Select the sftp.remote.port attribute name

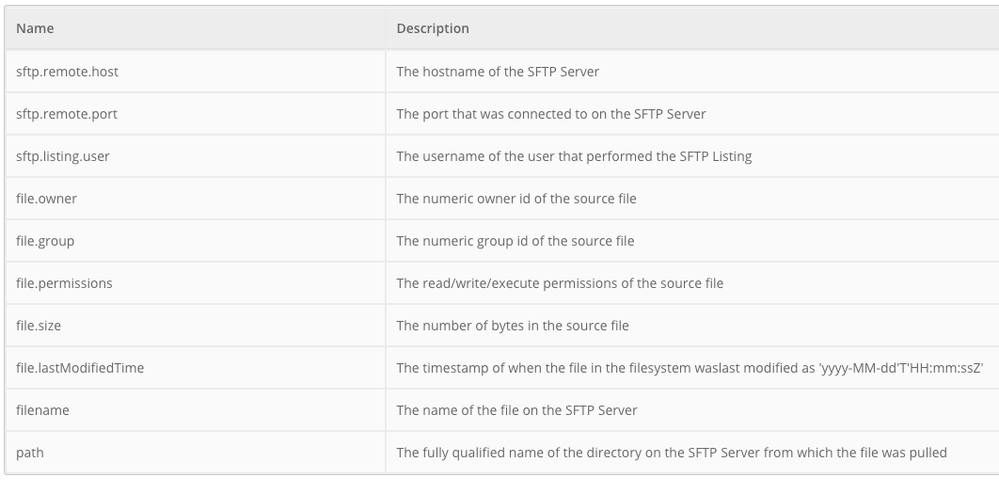click(x=66, y=114)
